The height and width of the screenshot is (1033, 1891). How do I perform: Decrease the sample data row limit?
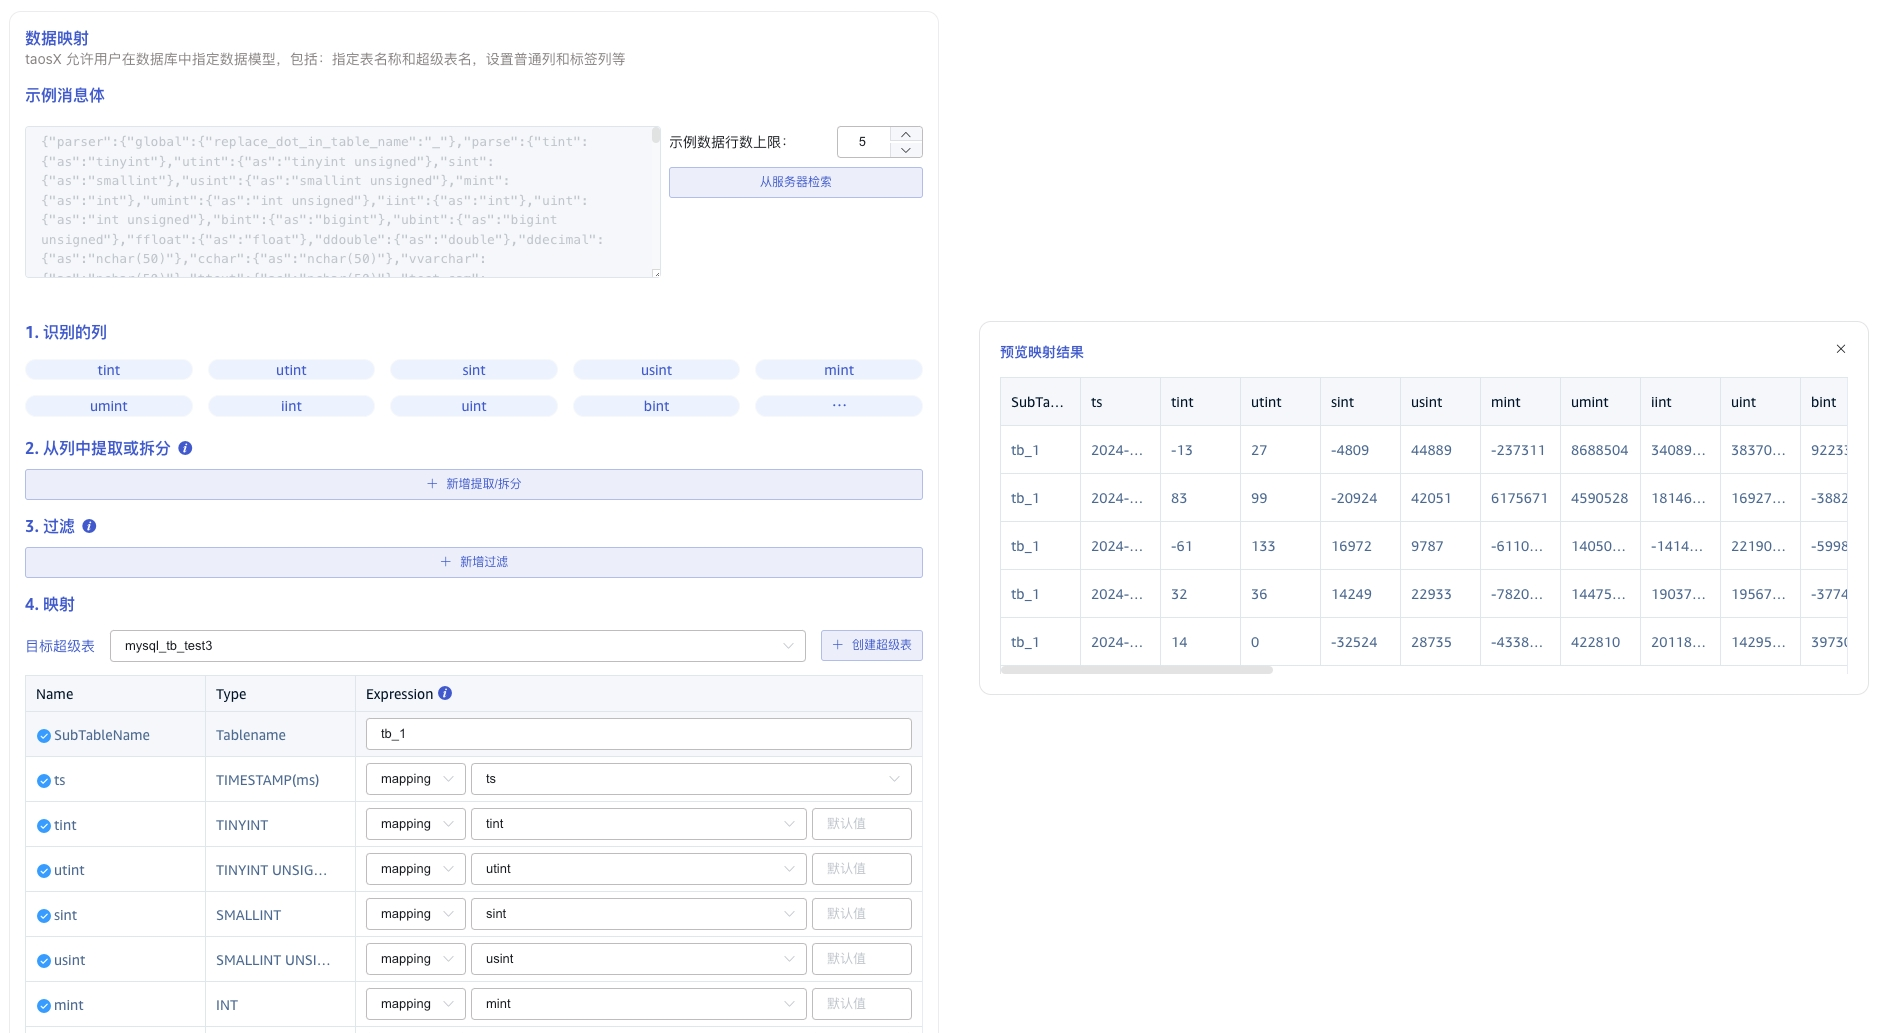tap(905, 150)
